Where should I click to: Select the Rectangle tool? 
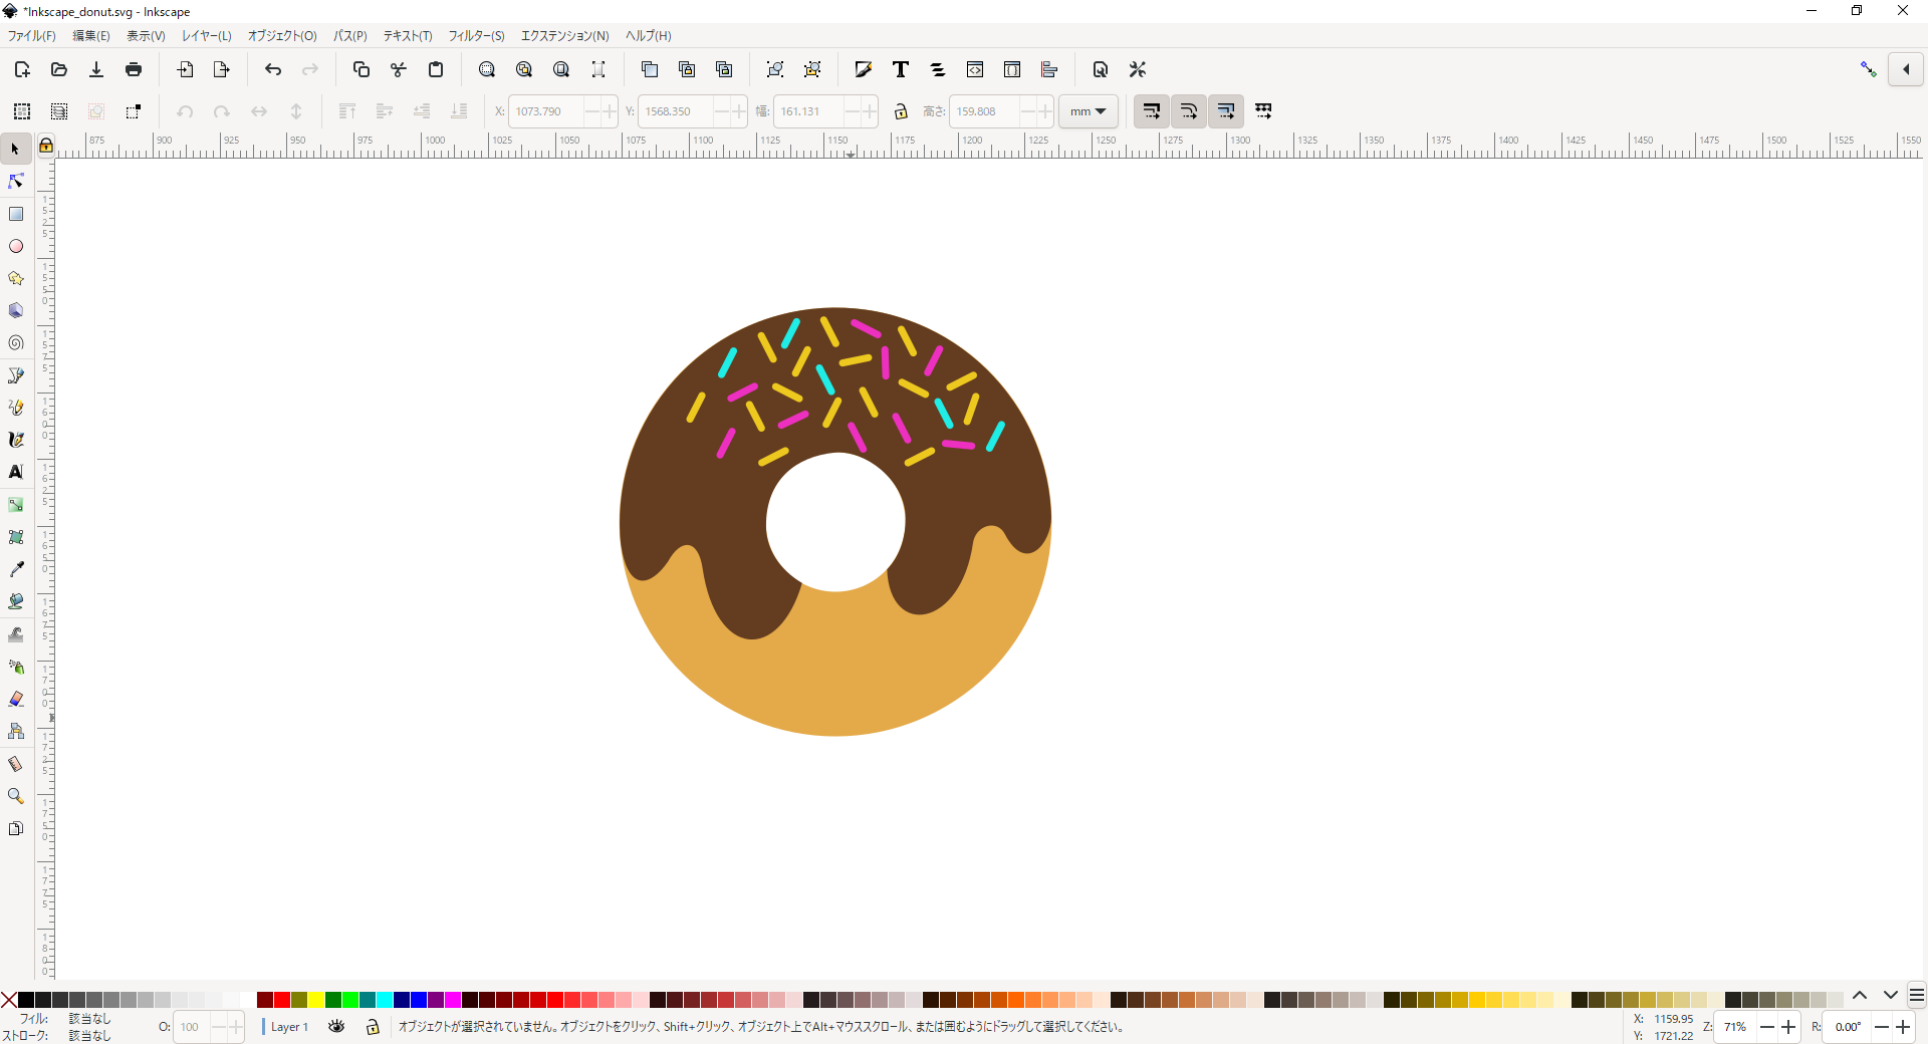pos(16,214)
